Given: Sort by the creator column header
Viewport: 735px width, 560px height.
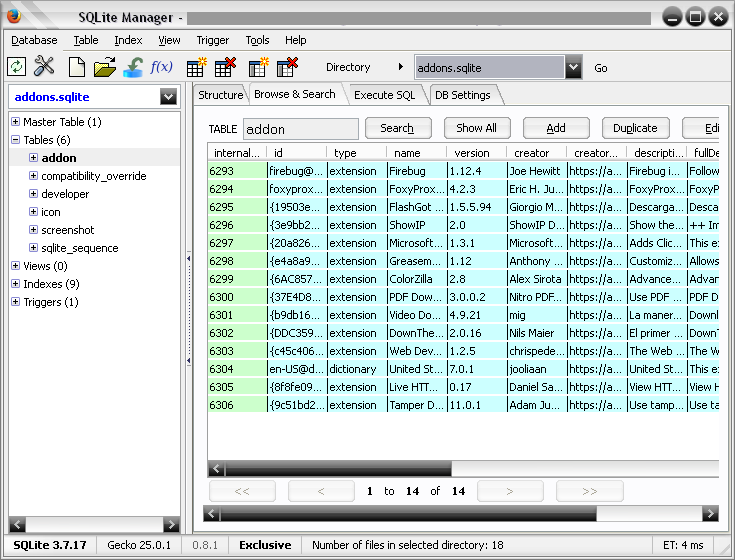Looking at the screenshot, I should point(536,153).
